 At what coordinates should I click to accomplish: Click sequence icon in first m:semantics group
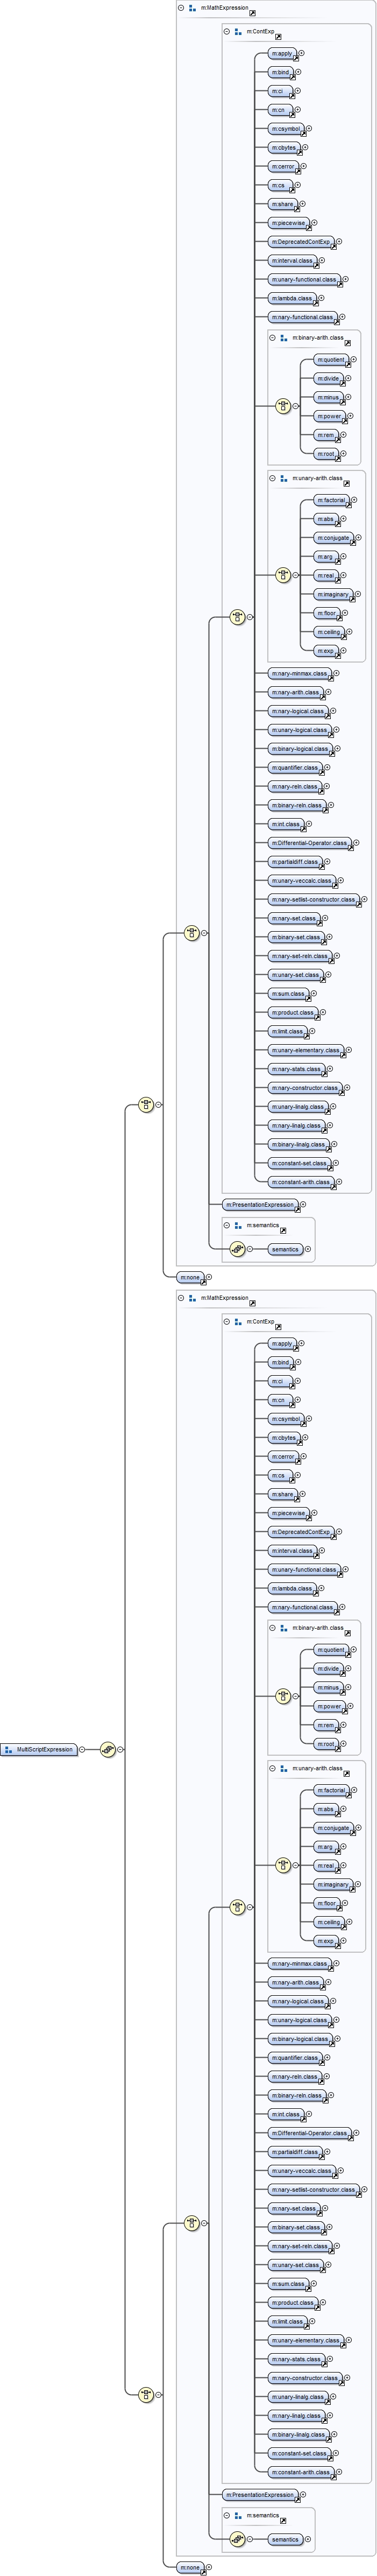237,1249
